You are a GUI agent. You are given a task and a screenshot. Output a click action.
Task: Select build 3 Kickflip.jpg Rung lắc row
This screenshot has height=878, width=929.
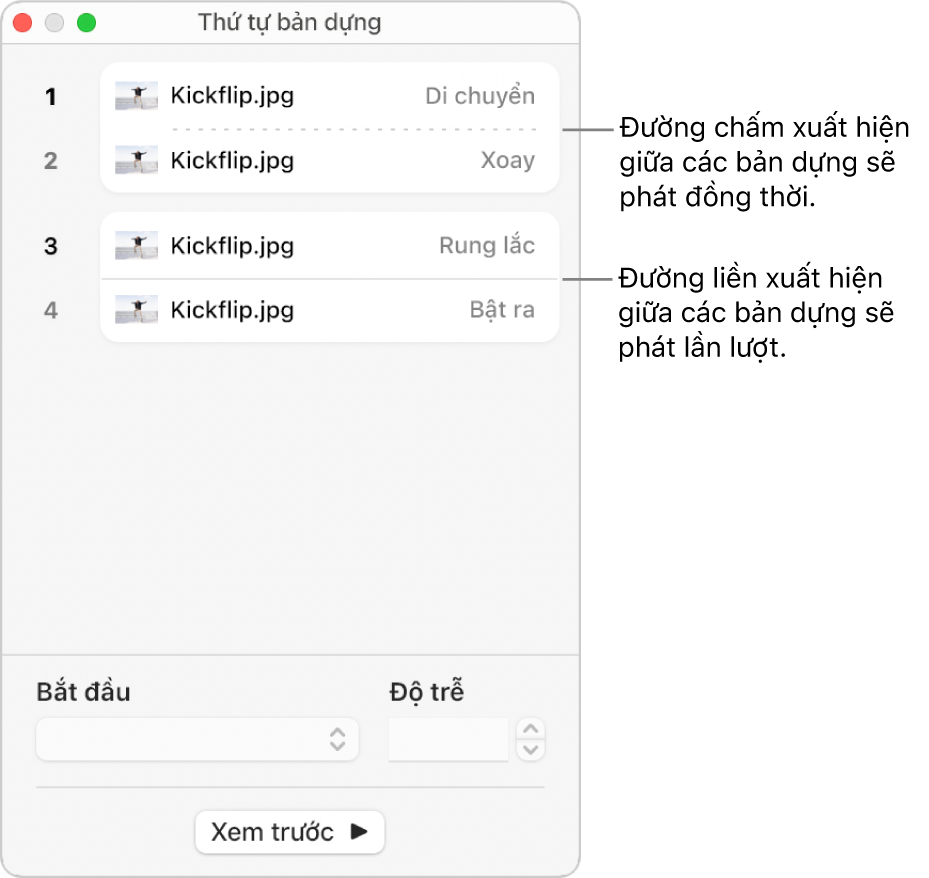click(329, 246)
